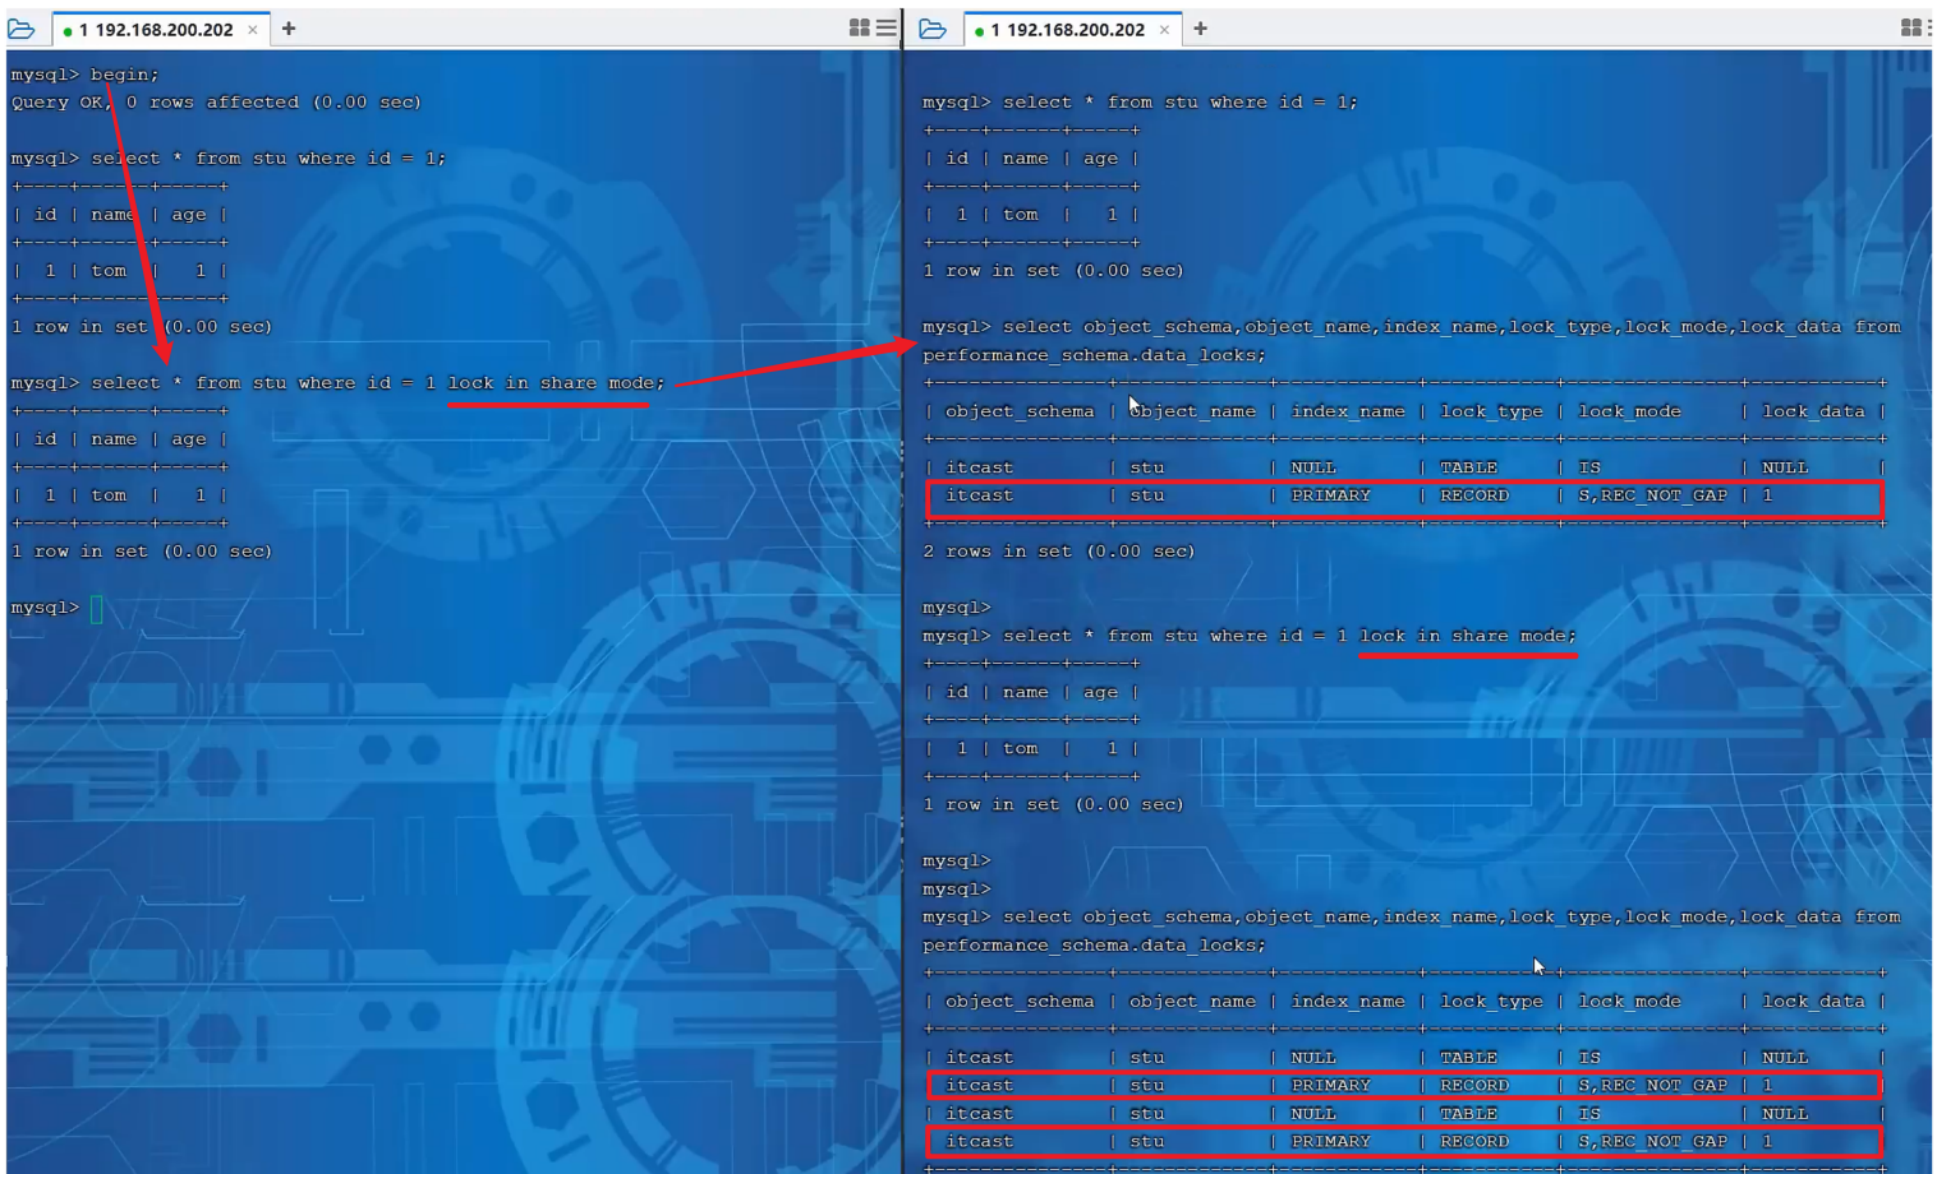Open session folder icon in right pane
1950x1196 pixels.
coord(932,29)
